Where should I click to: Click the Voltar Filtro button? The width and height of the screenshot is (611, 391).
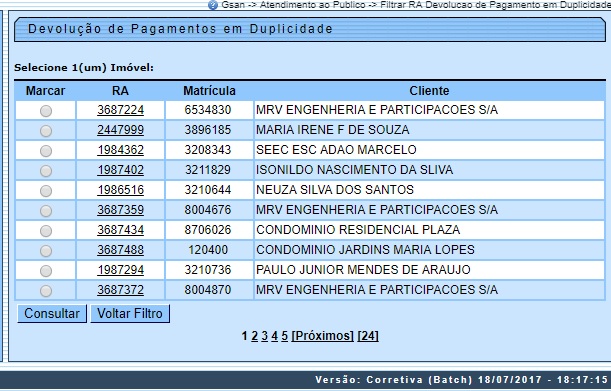[130, 313]
